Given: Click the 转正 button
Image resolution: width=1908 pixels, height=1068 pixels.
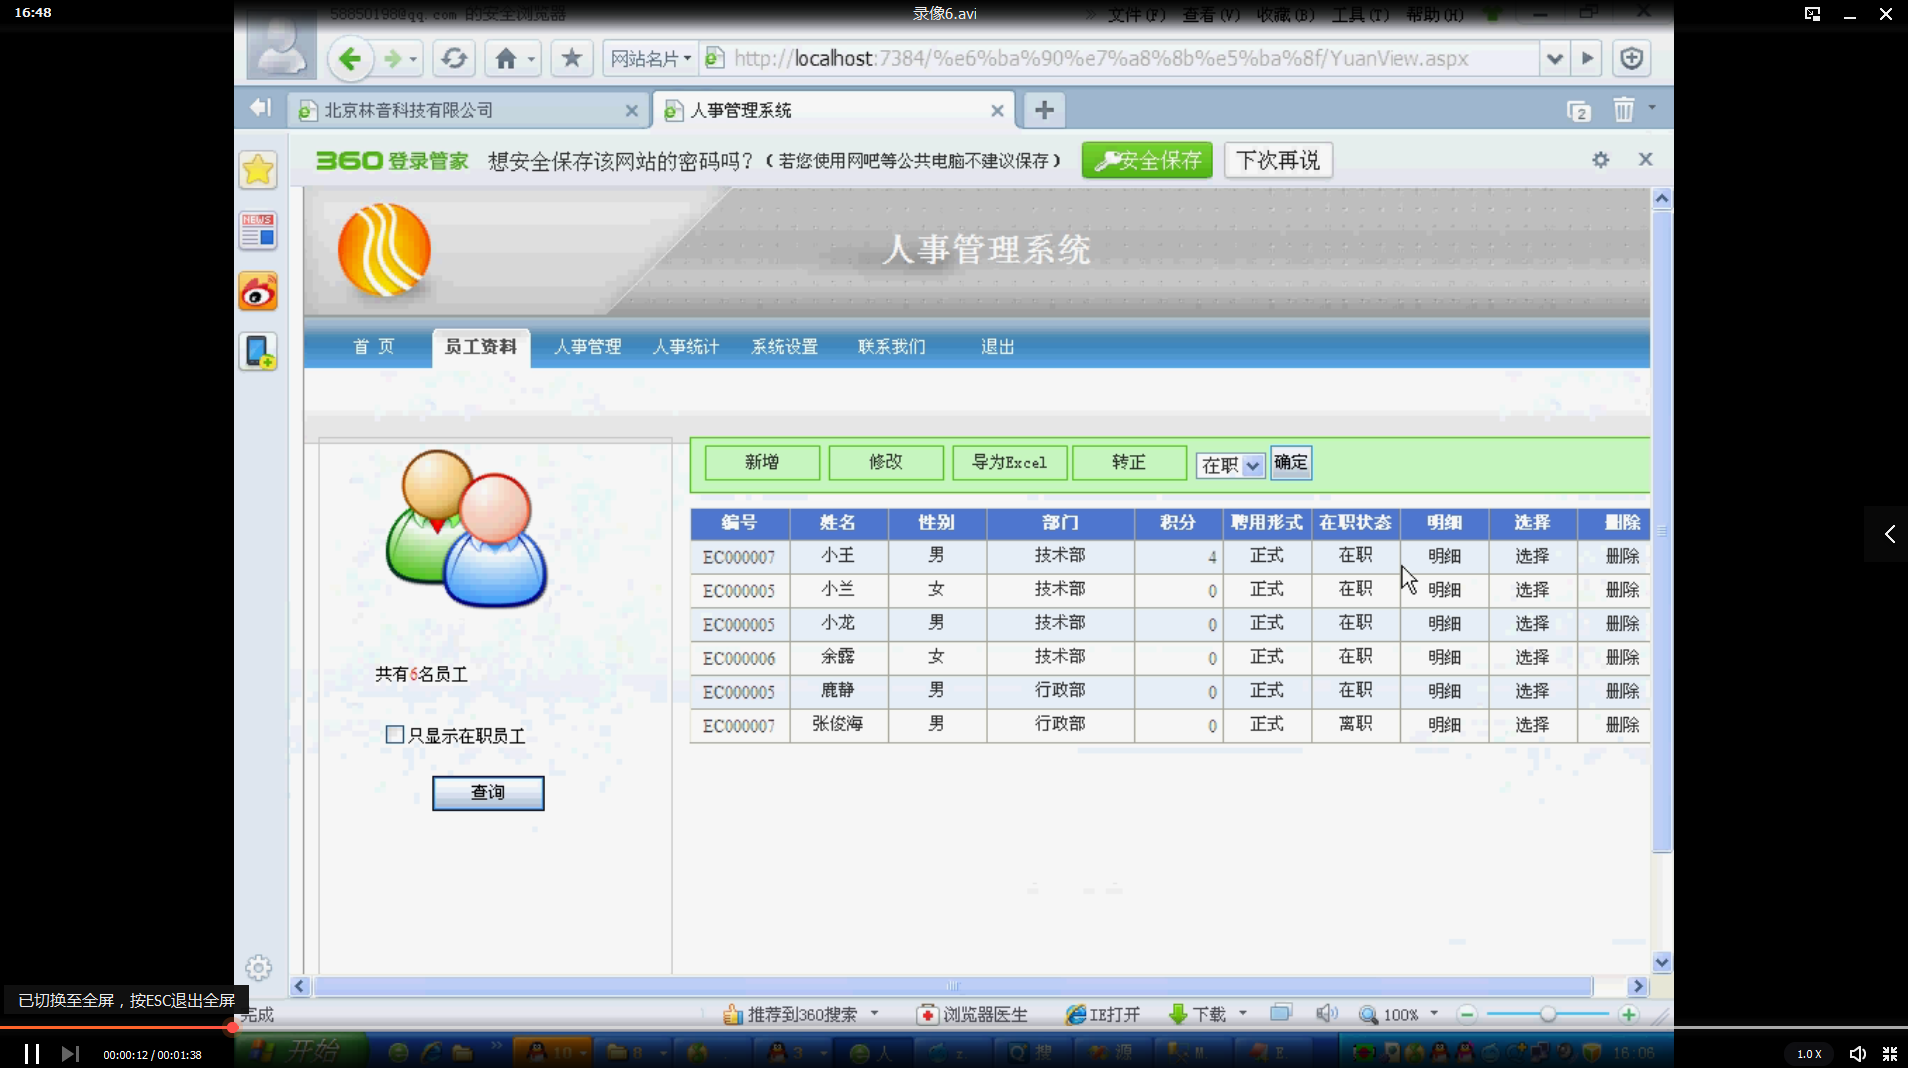Looking at the screenshot, I should pyautogui.click(x=1129, y=462).
